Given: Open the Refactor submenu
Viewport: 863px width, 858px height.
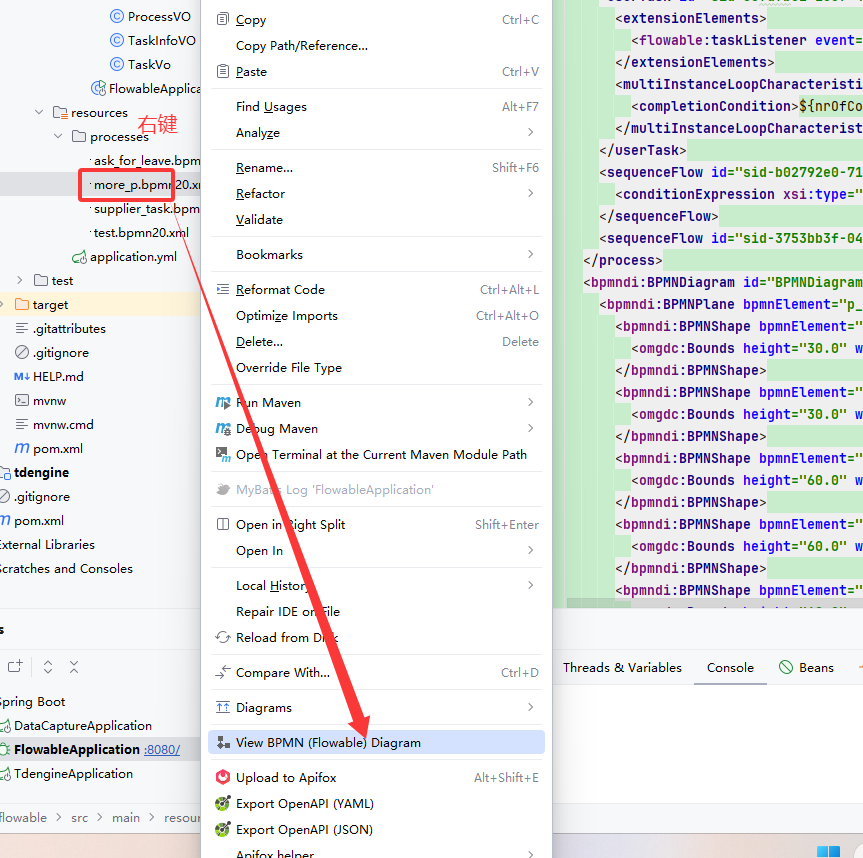Looking at the screenshot, I should click(x=376, y=194).
